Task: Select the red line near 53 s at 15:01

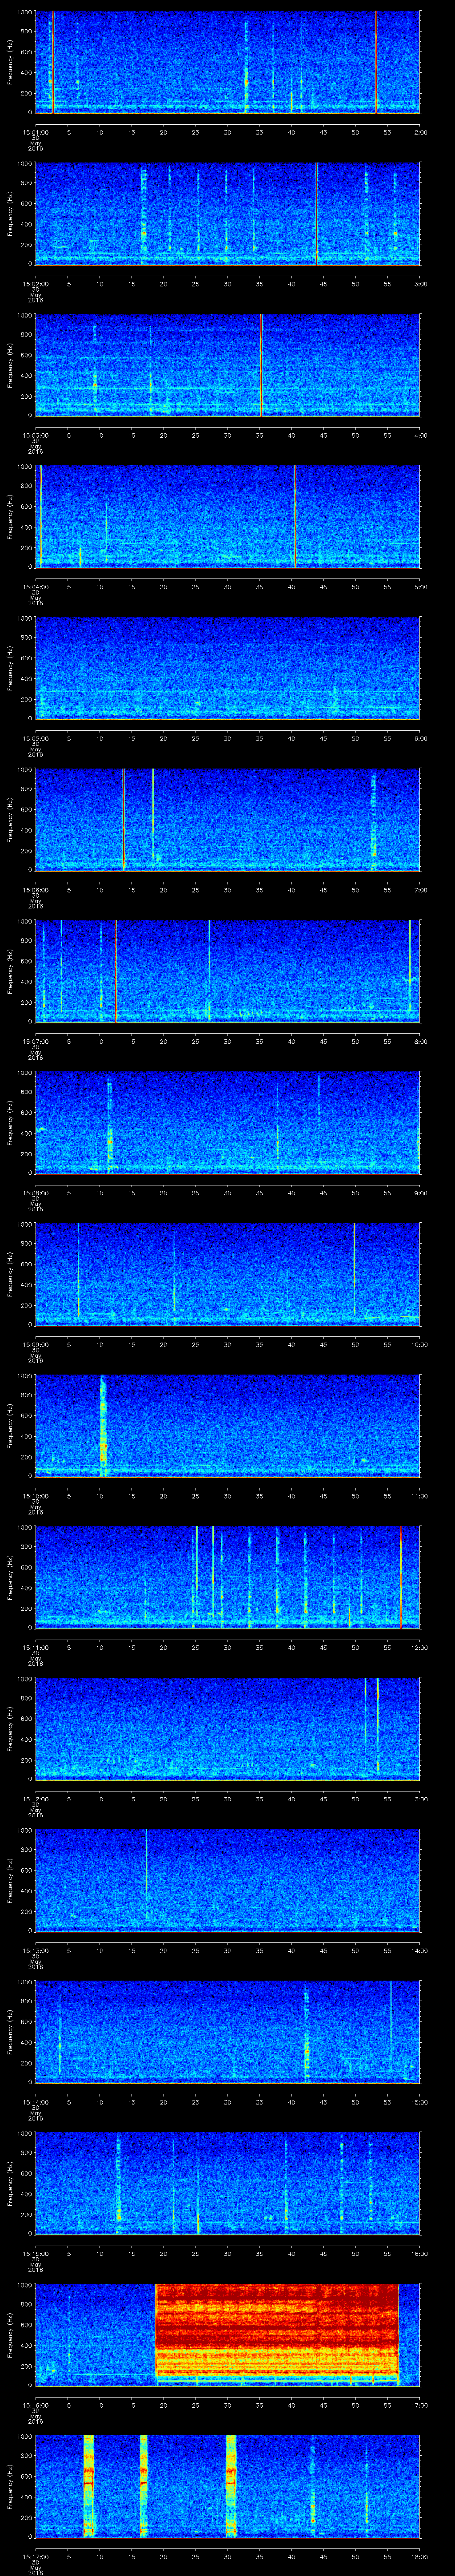Action: [x=376, y=62]
